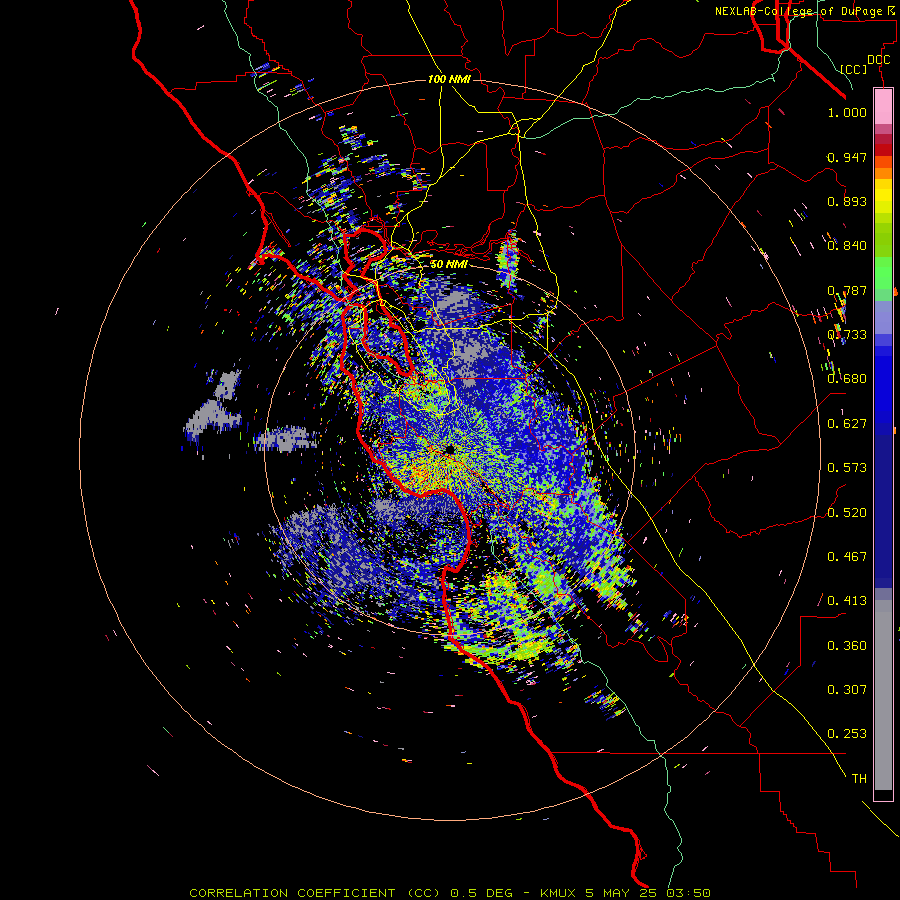The image size is (900, 900).
Task: Click the black radar site dot at ring center
Action: 449,449
